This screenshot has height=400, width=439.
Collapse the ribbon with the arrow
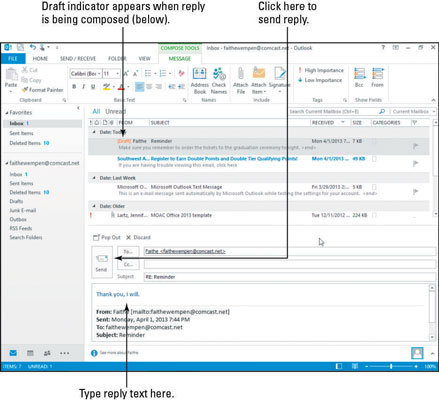pos(433,100)
